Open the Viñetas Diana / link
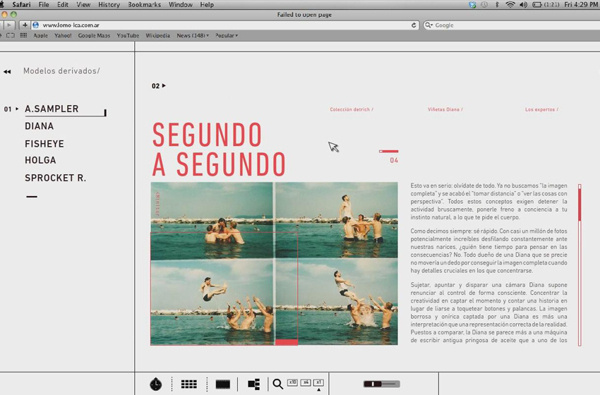Viewport: 600px width, 395px height. (x=445, y=109)
